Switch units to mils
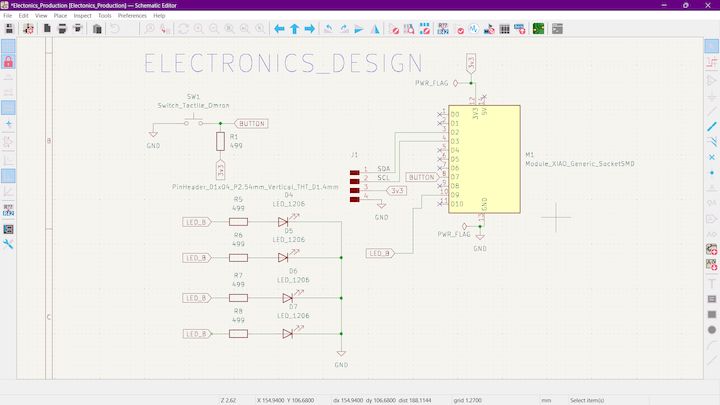Image resolution: width=720 pixels, height=405 pixels. [x=8, y=93]
